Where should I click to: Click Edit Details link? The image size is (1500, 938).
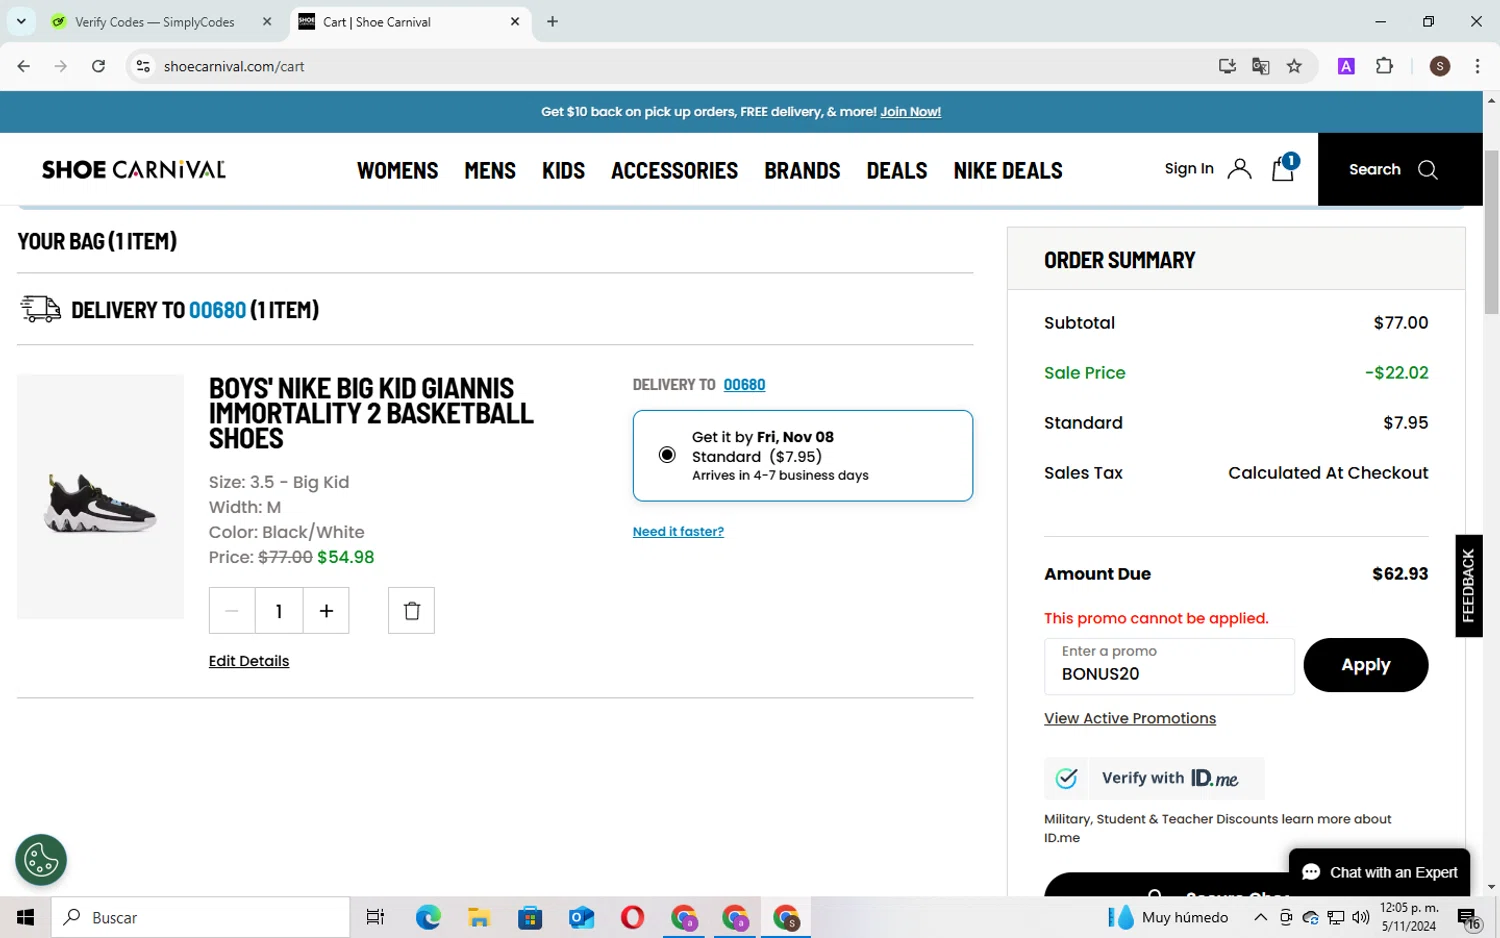tap(249, 661)
